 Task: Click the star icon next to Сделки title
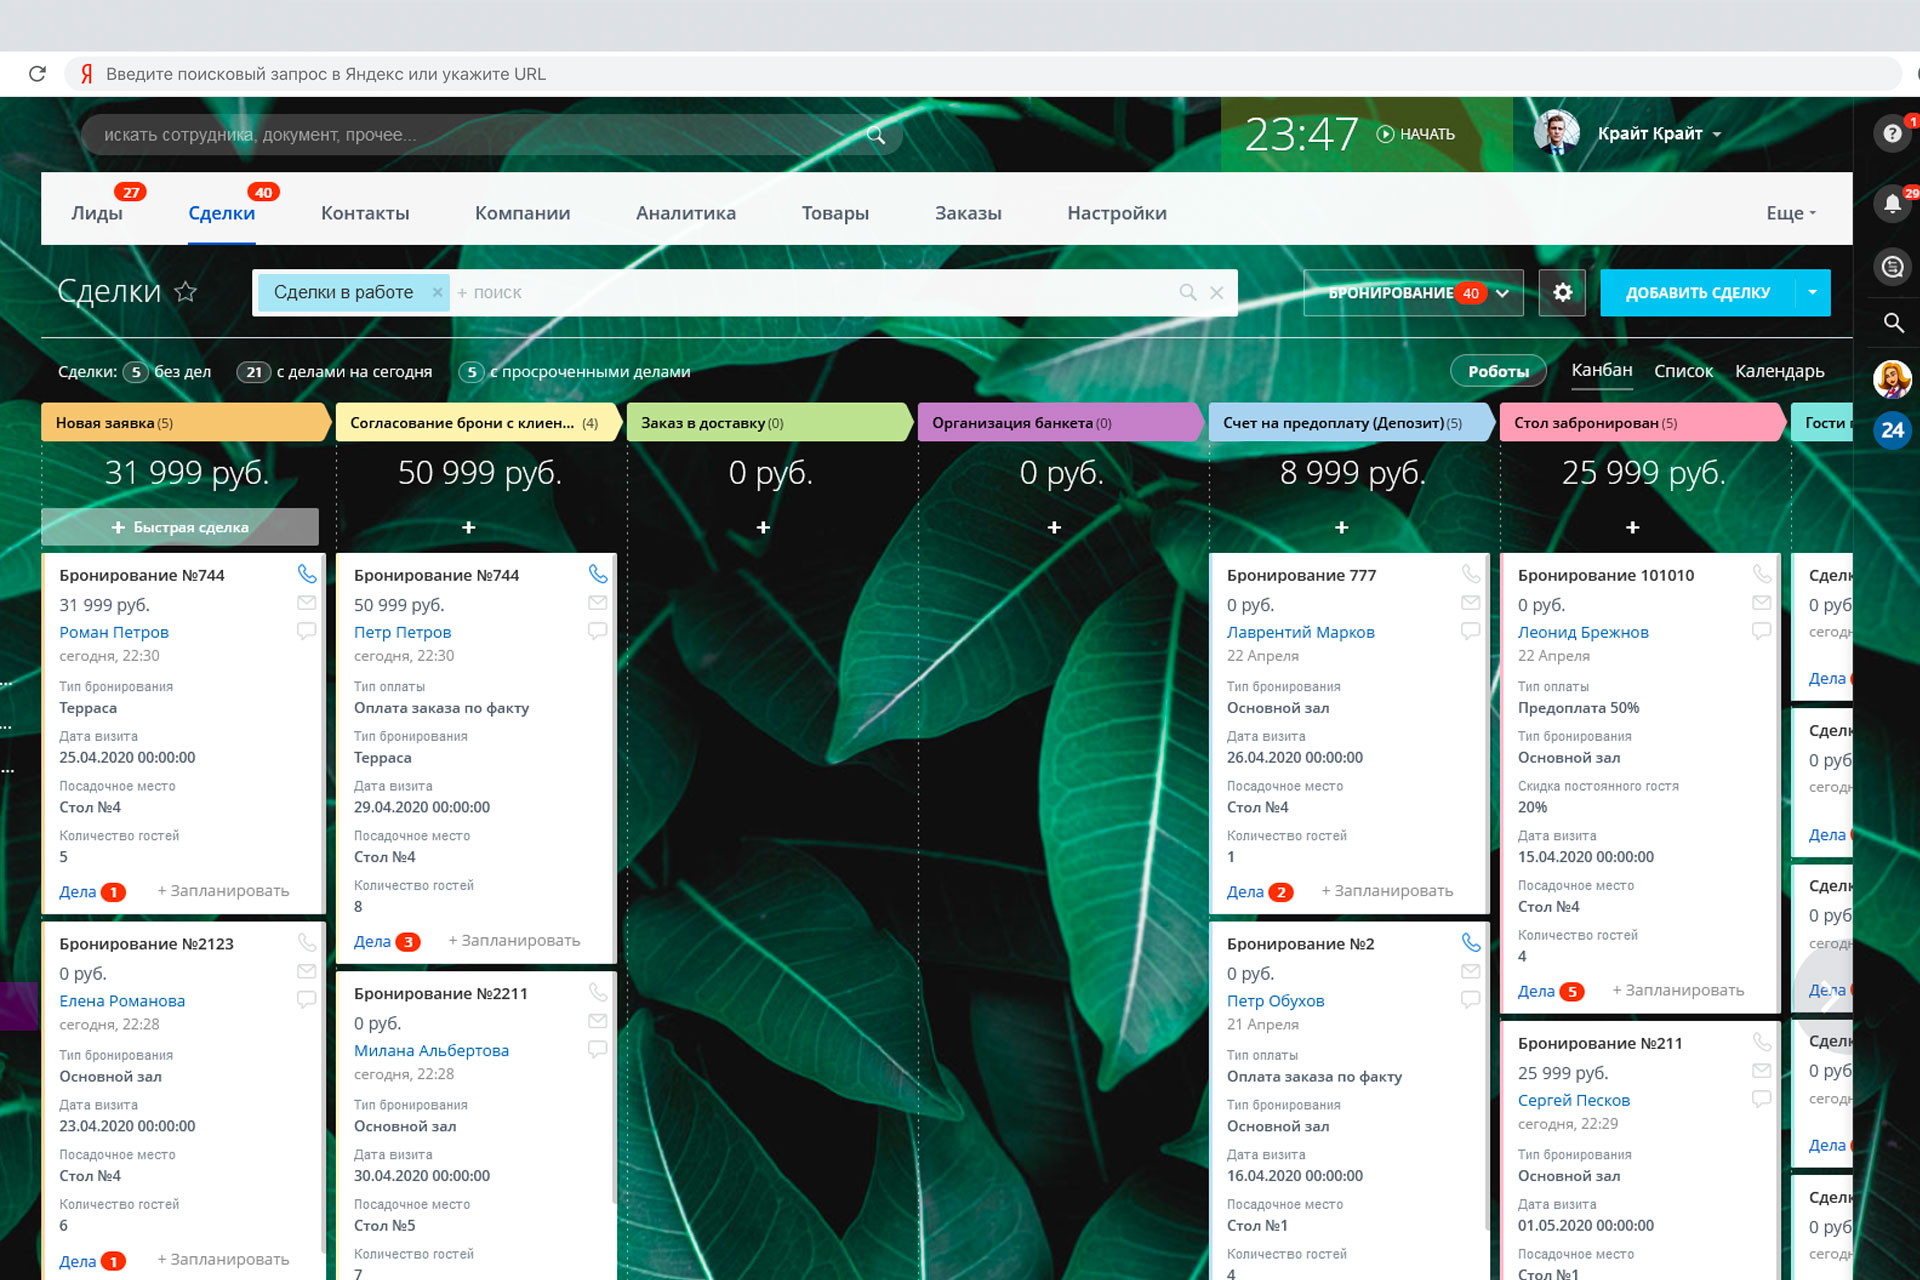coord(186,292)
